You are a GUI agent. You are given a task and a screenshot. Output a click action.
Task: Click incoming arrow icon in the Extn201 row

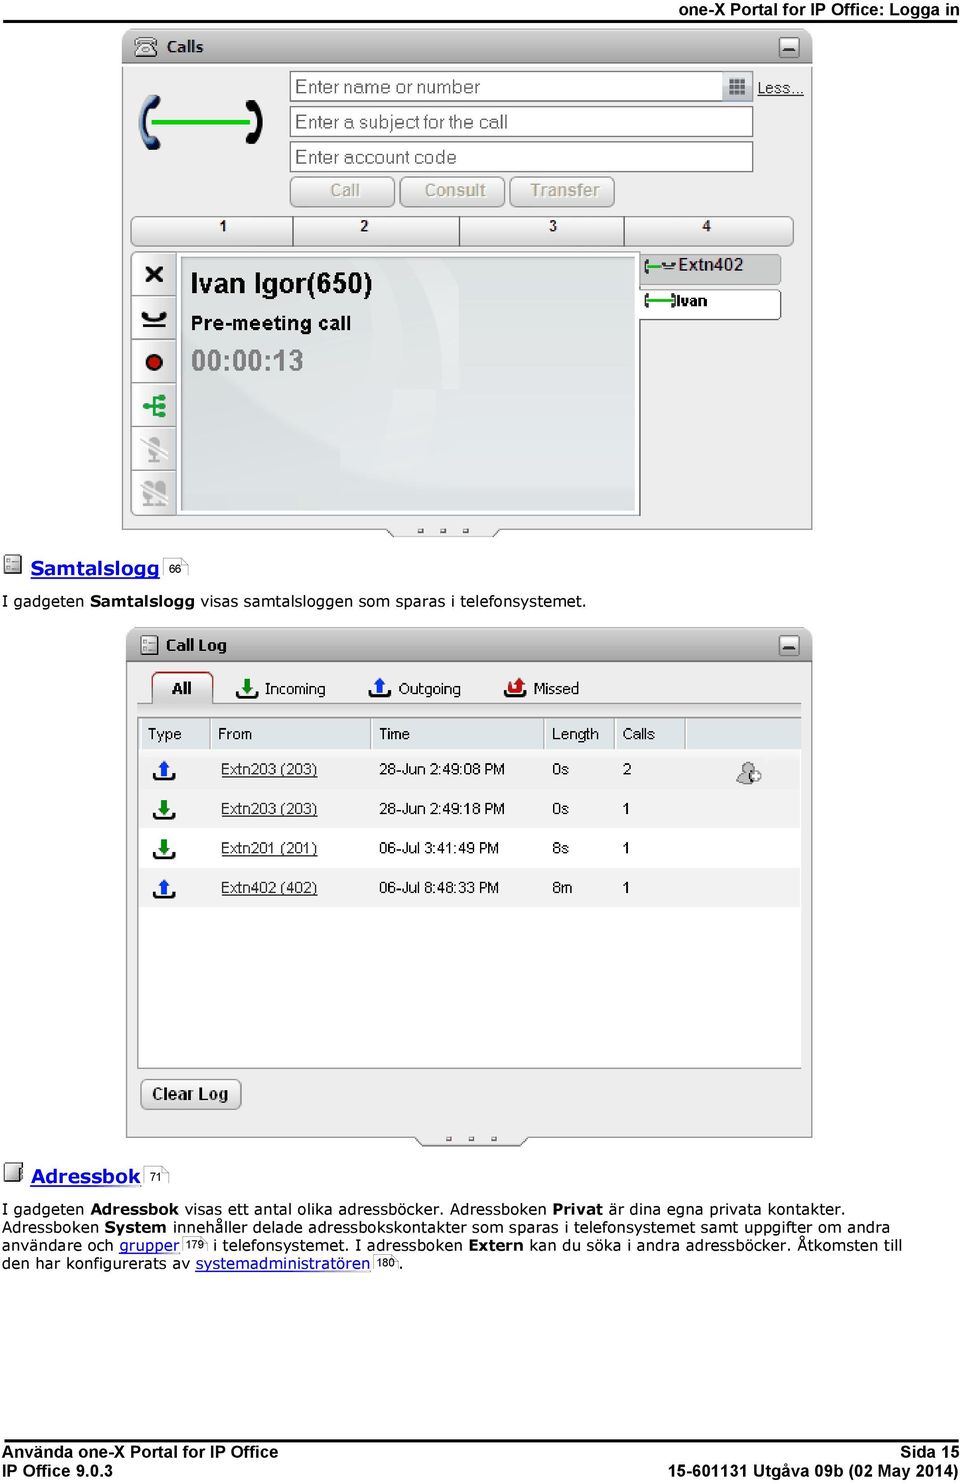pyautogui.click(x=164, y=849)
